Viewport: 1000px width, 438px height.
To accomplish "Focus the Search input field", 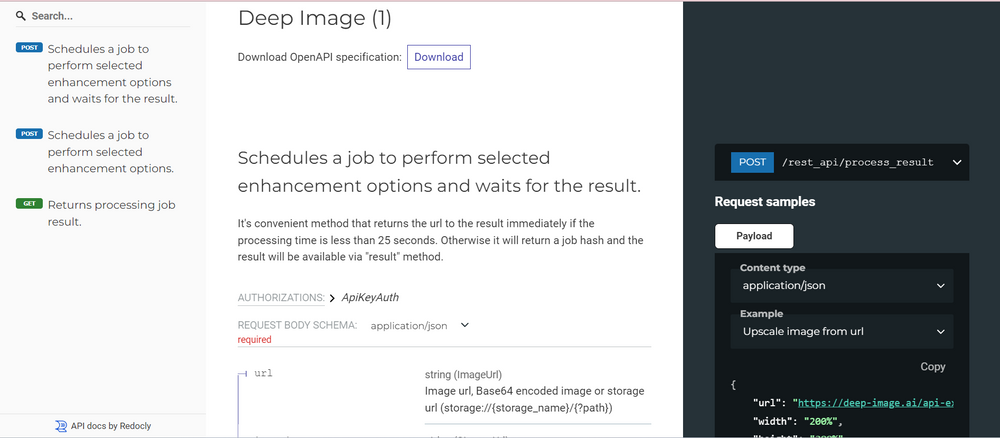I will 110,16.
